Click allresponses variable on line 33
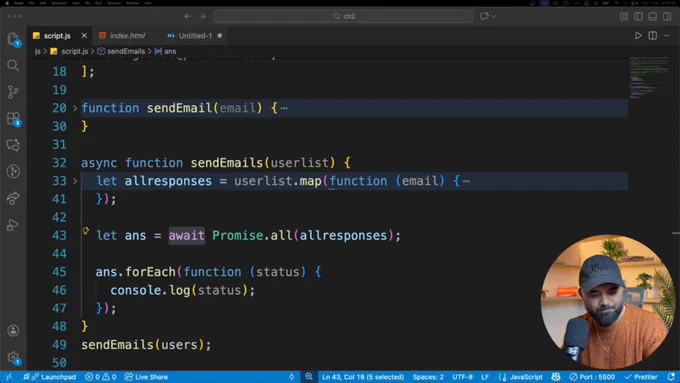 point(168,181)
